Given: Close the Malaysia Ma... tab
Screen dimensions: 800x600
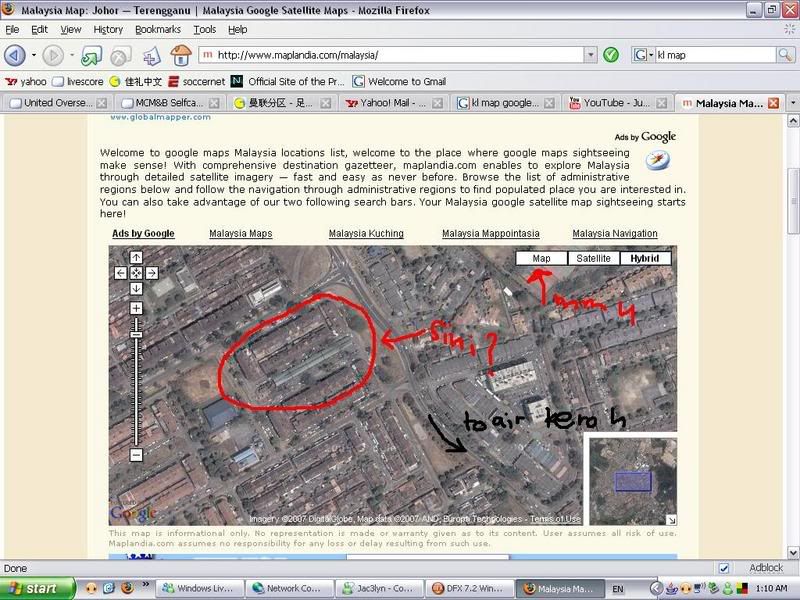Looking at the screenshot, I should click(x=773, y=103).
